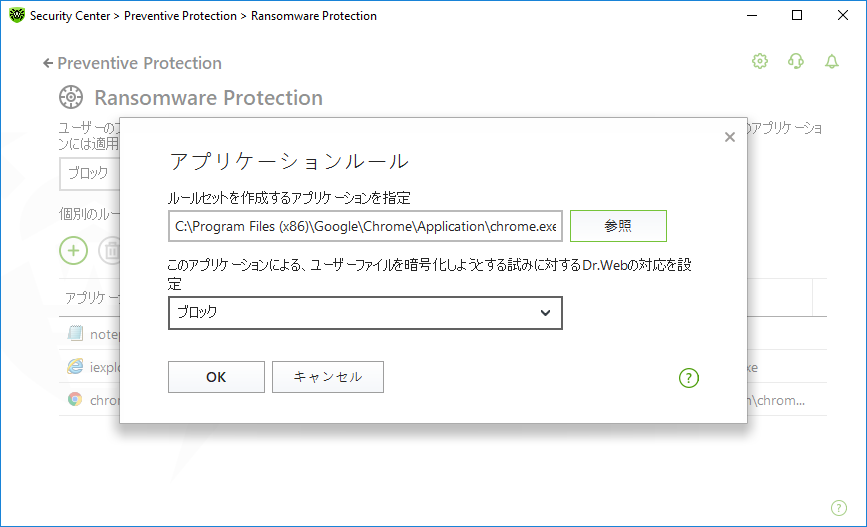
Task: Expand the ブロック action dropdown in the dialog
Action: click(x=365, y=313)
